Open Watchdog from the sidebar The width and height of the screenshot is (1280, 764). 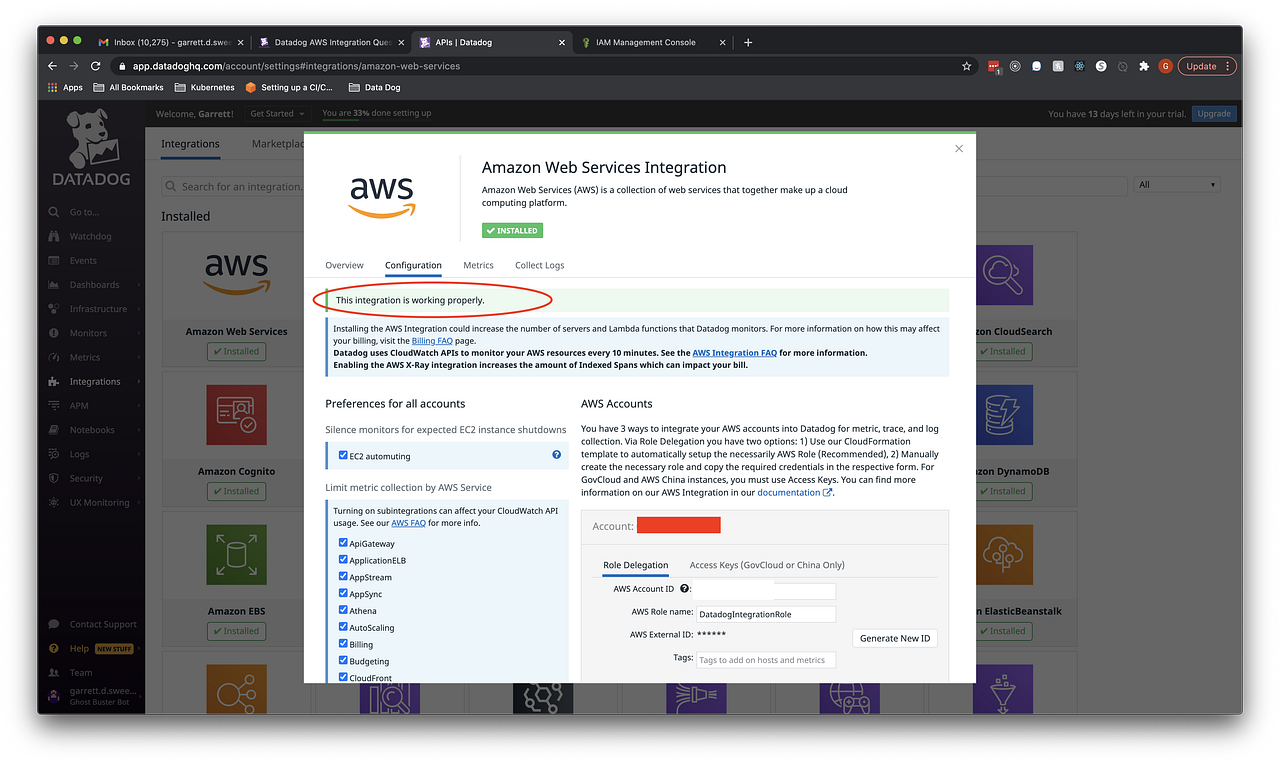(x=91, y=236)
